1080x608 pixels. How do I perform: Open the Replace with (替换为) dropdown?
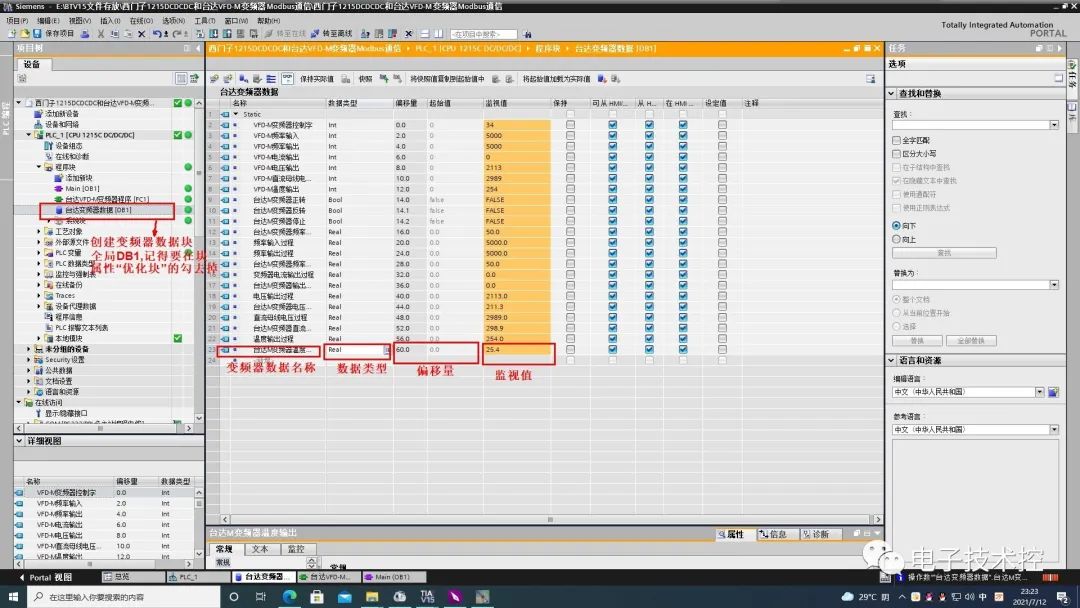(x=1054, y=284)
